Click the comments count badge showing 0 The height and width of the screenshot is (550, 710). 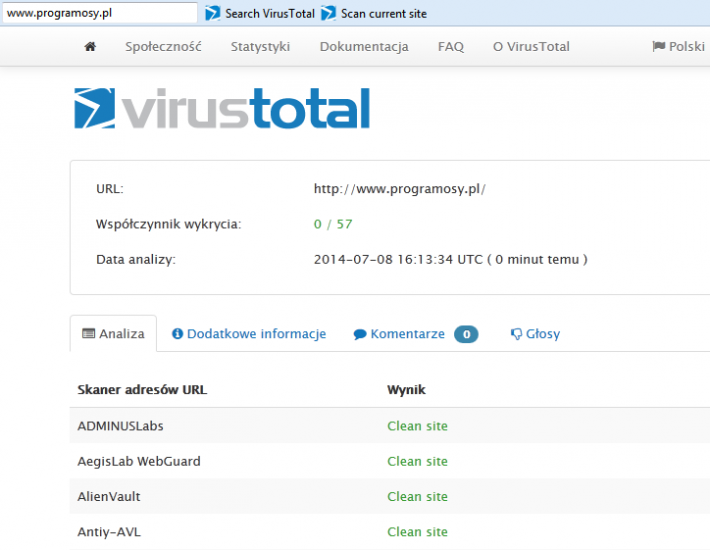pos(466,334)
